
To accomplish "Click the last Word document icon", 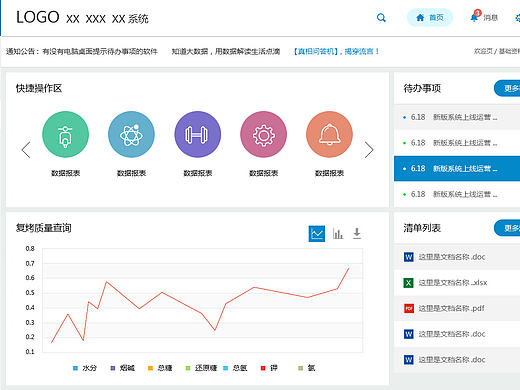I will (409, 360).
